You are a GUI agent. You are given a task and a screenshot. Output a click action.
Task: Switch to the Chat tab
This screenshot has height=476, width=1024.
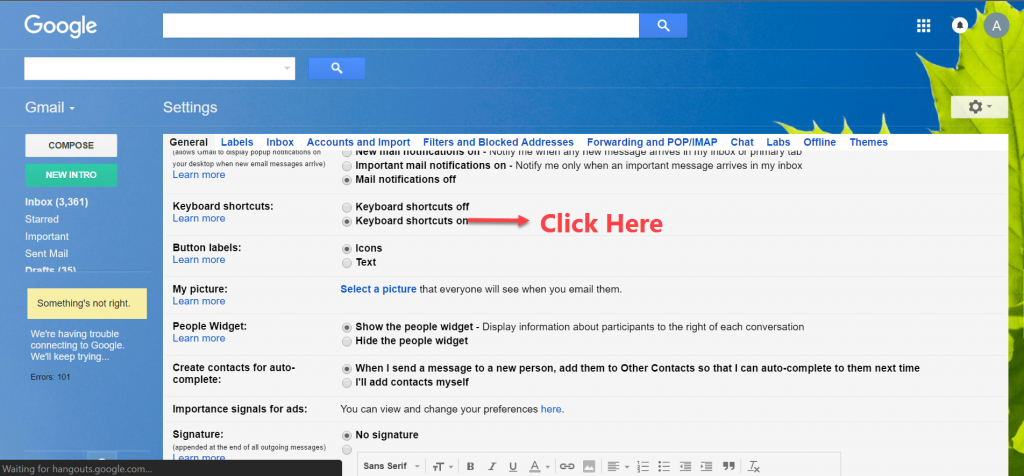[x=742, y=142]
